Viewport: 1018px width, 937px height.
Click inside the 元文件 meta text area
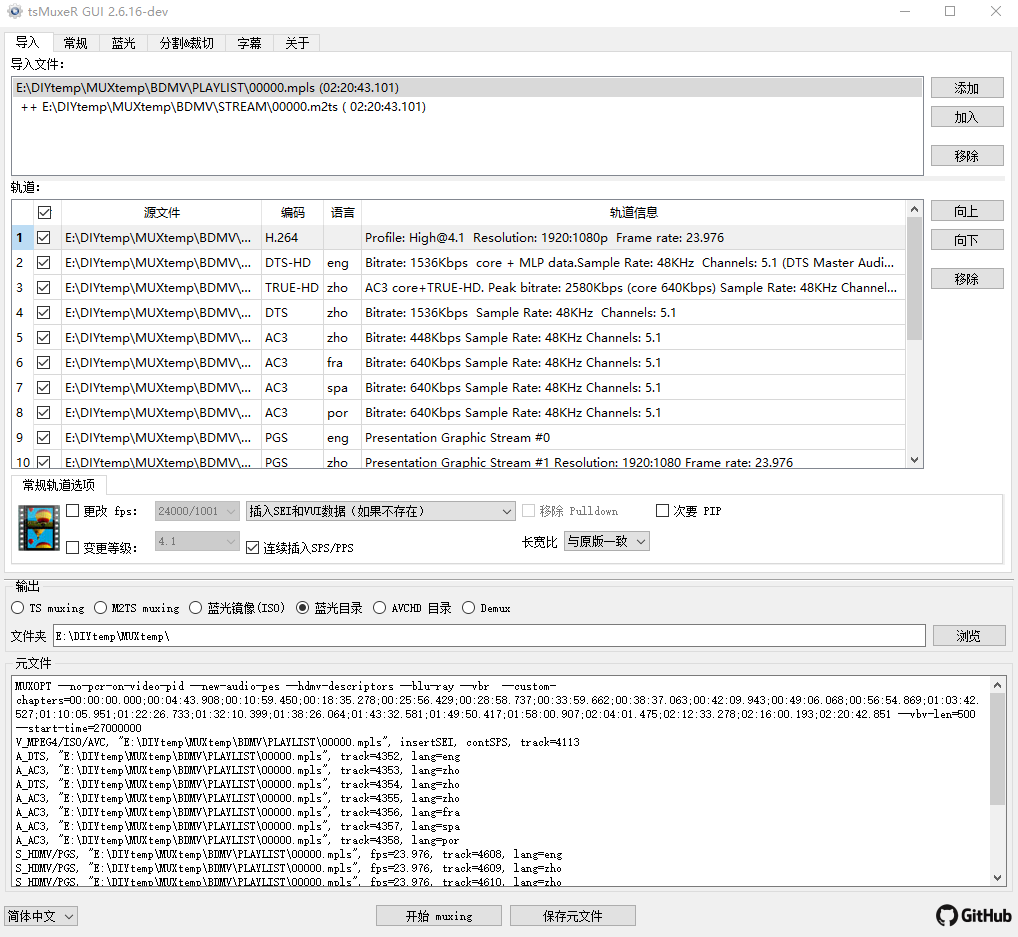[x=501, y=782]
